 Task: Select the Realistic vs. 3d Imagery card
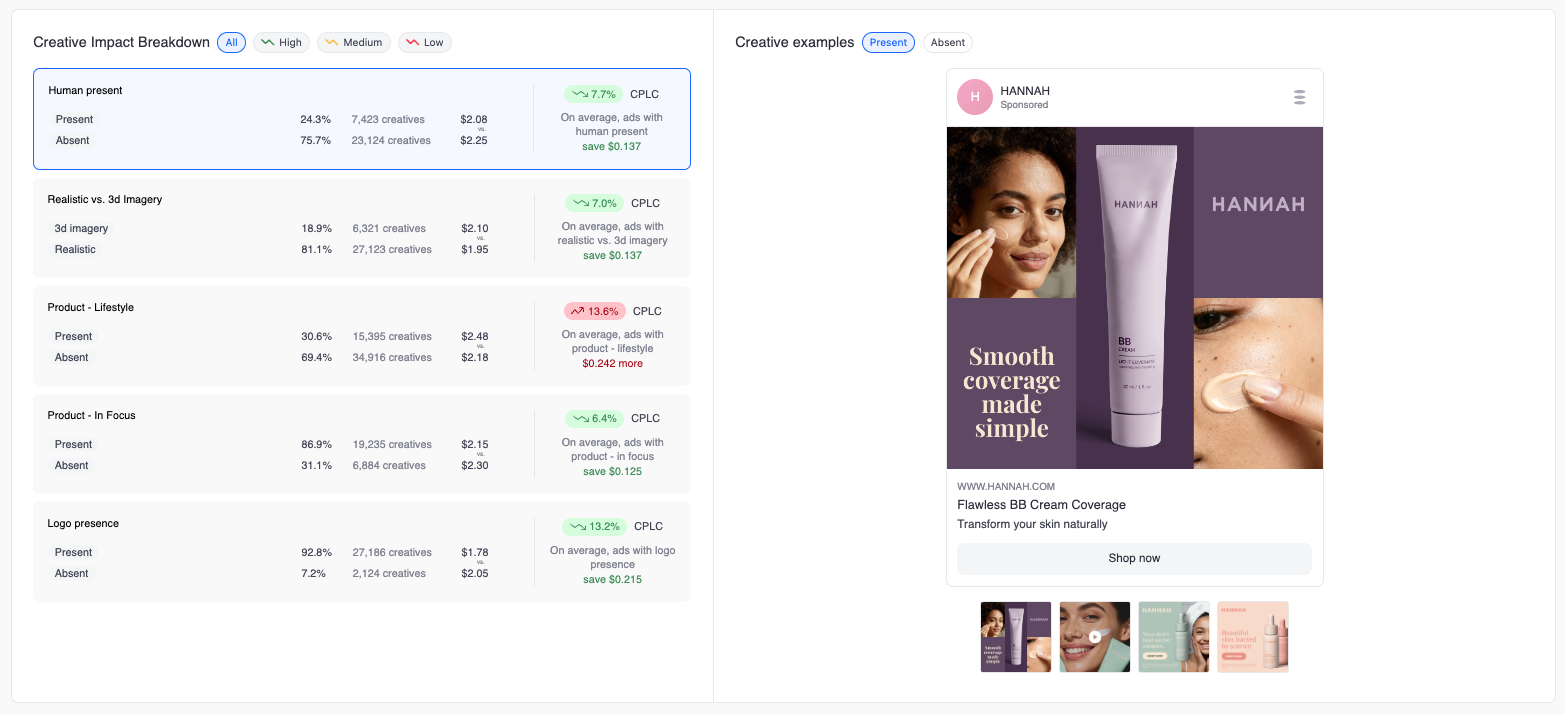(362, 228)
